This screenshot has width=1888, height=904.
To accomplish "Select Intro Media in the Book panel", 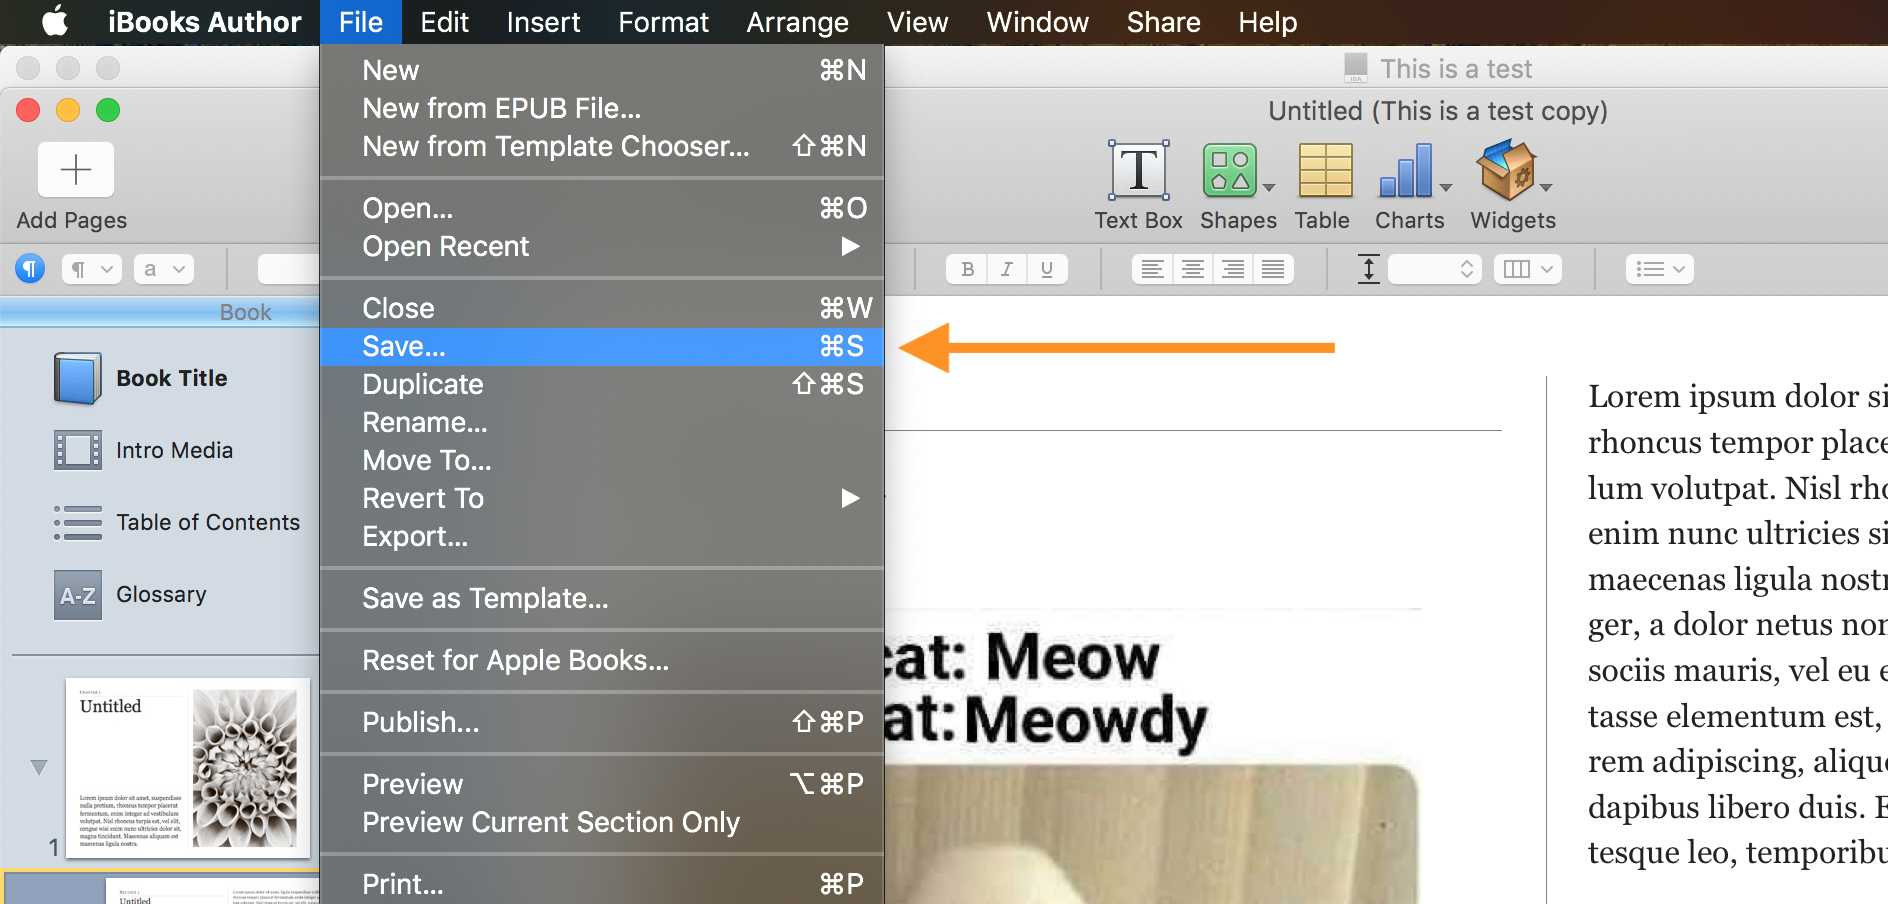I will click(174, 450).
